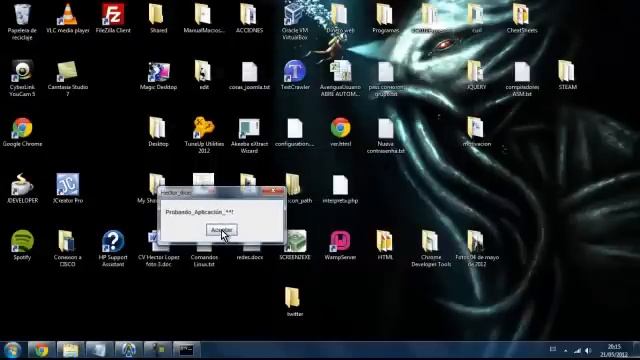
Task: Select cosas_joomla.txt file
Action: pos(249,76)
